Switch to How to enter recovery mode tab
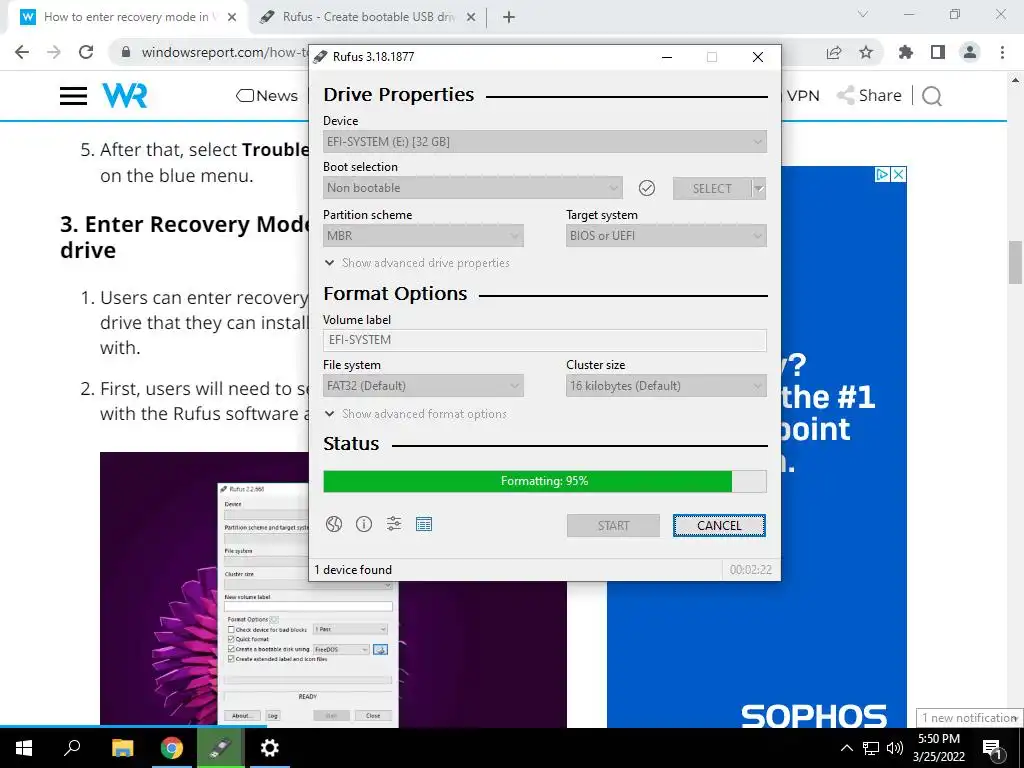 point(126,17)
